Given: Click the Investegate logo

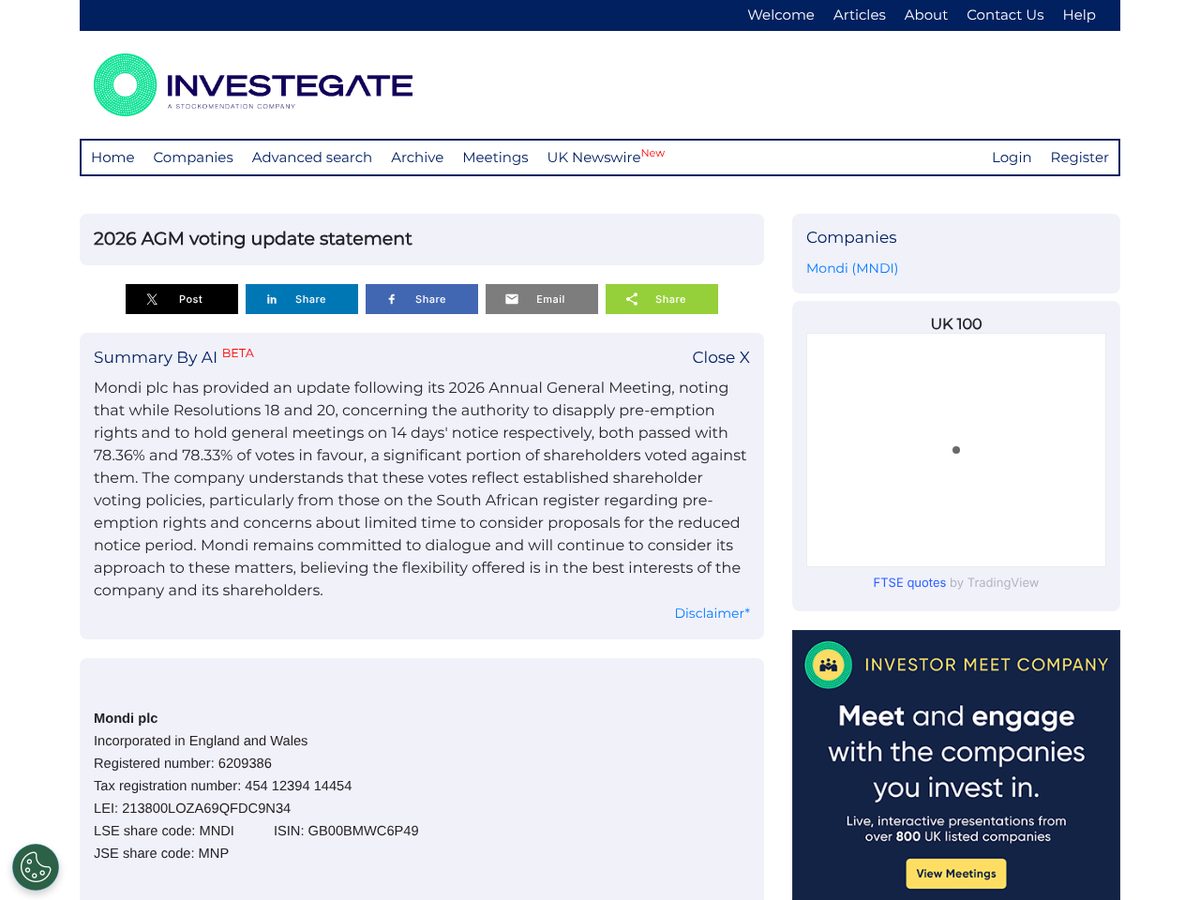Looking at the screenshot, I should pyautogui.click(x=253, y=85).
